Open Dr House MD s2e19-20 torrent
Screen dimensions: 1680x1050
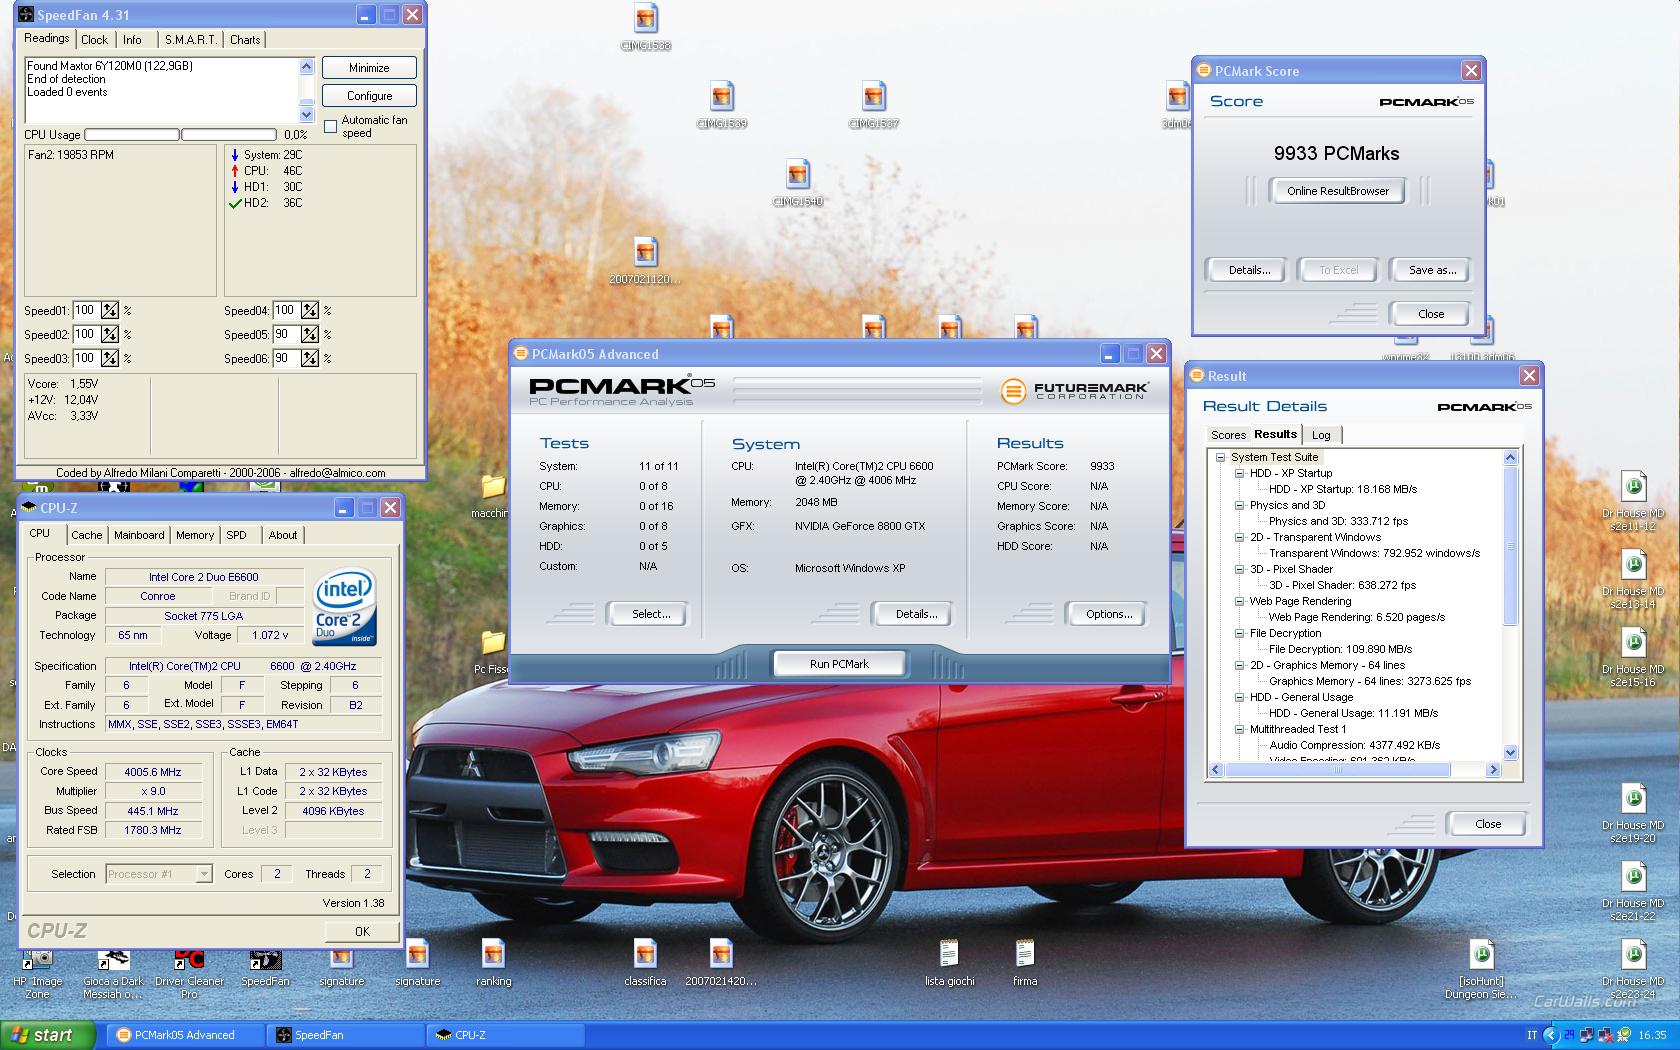point(1633,813)
